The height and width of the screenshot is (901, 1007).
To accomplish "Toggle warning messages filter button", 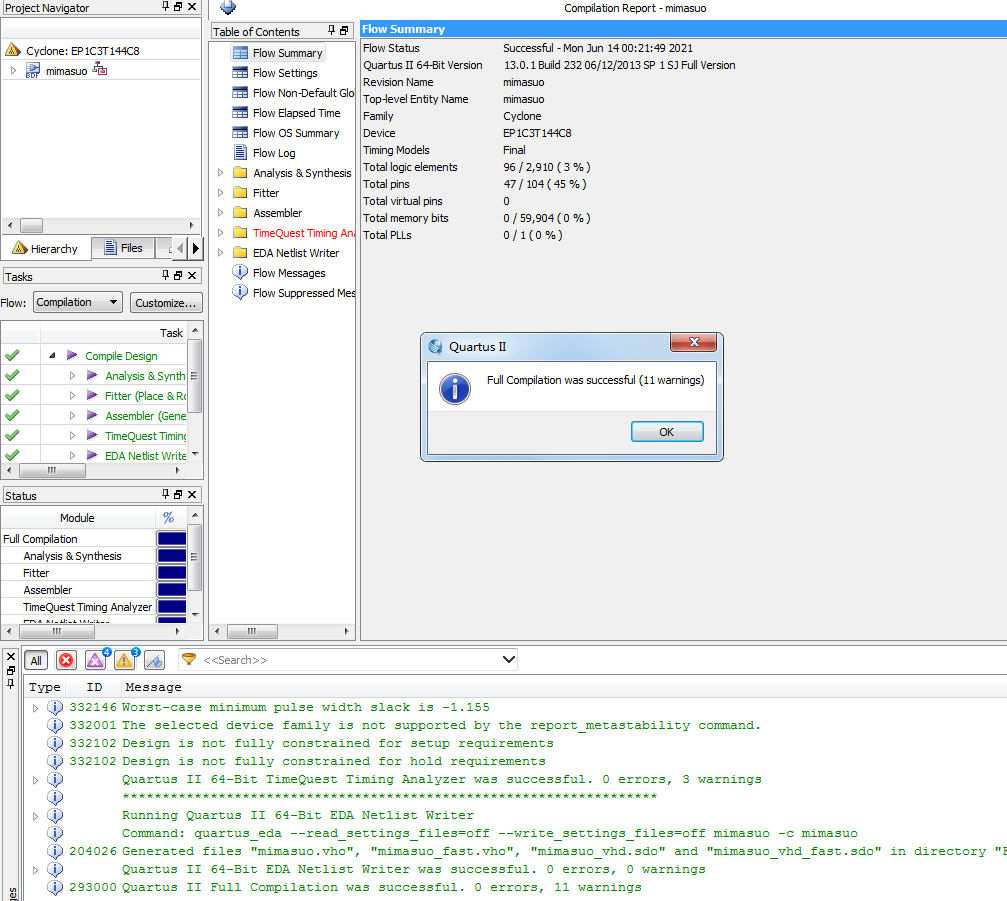I will (x=124, y=660).
